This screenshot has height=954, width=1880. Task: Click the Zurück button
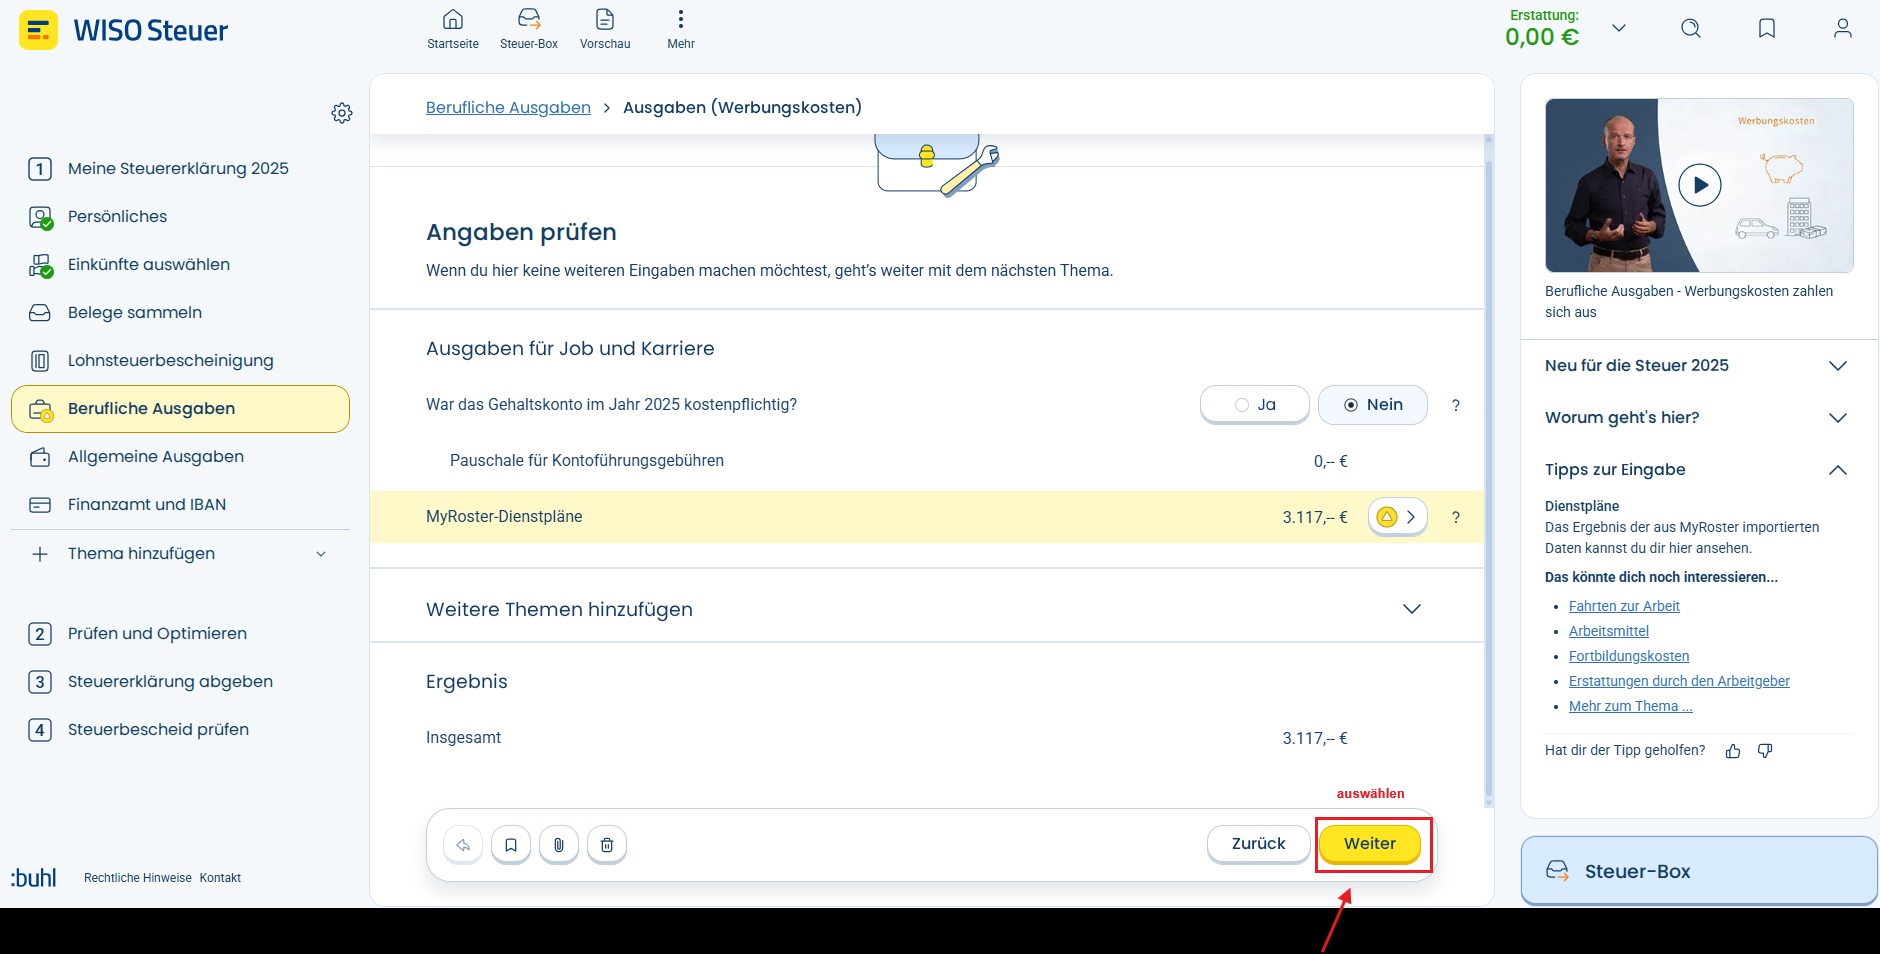[1259, 844]
